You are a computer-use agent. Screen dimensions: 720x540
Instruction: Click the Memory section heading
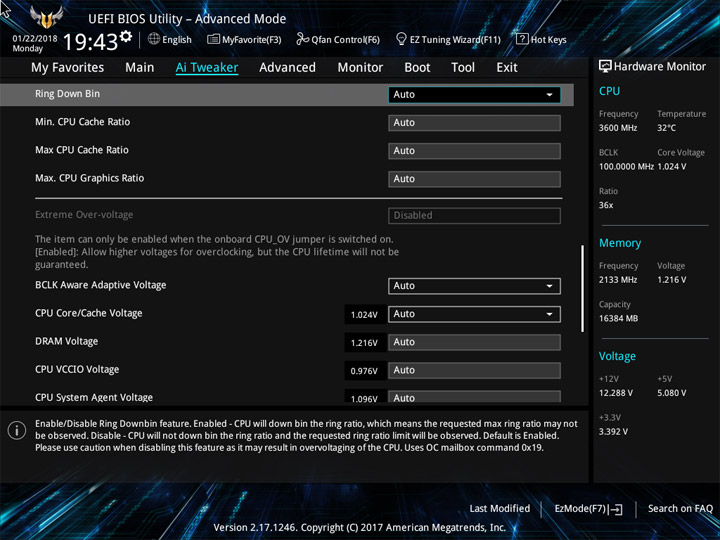point(620,243)
